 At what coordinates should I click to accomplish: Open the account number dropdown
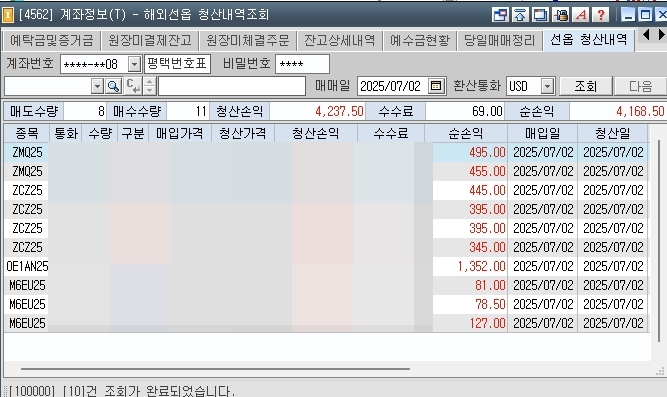(x=134, y=65)
